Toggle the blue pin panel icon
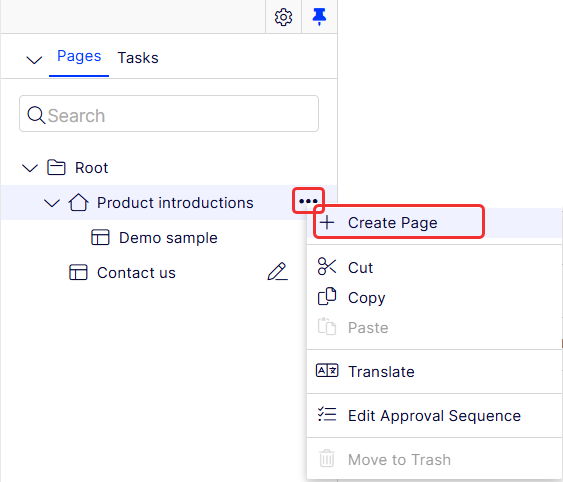This screenshot has height=482, width=563. click(x=319, y=17)
